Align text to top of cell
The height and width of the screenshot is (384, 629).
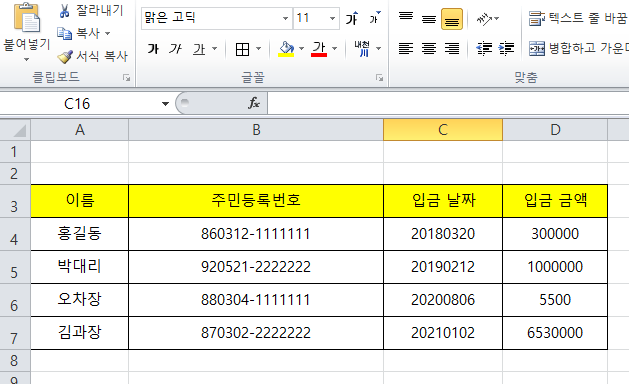coord(406,18)
